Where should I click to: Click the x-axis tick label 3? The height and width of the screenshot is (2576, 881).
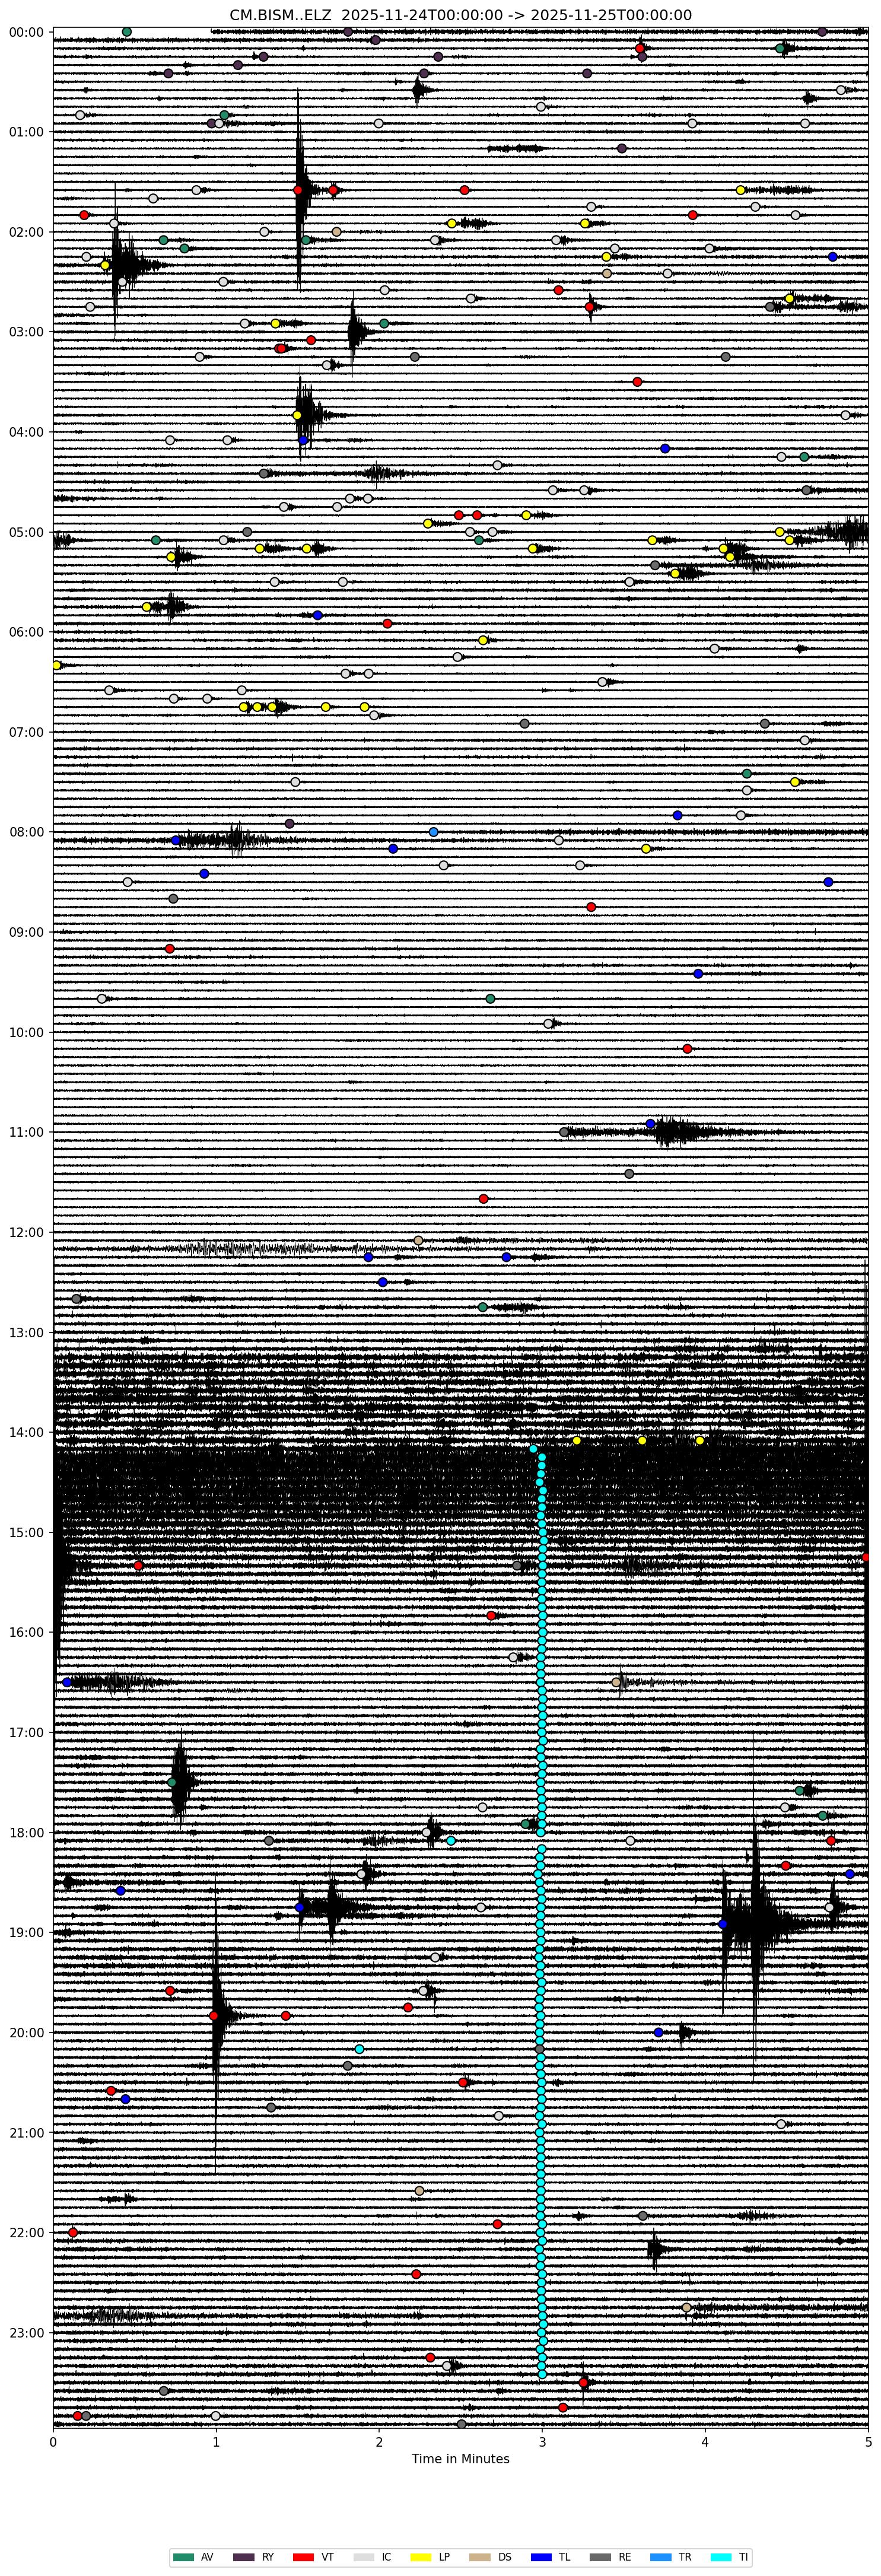[542, 2441]
